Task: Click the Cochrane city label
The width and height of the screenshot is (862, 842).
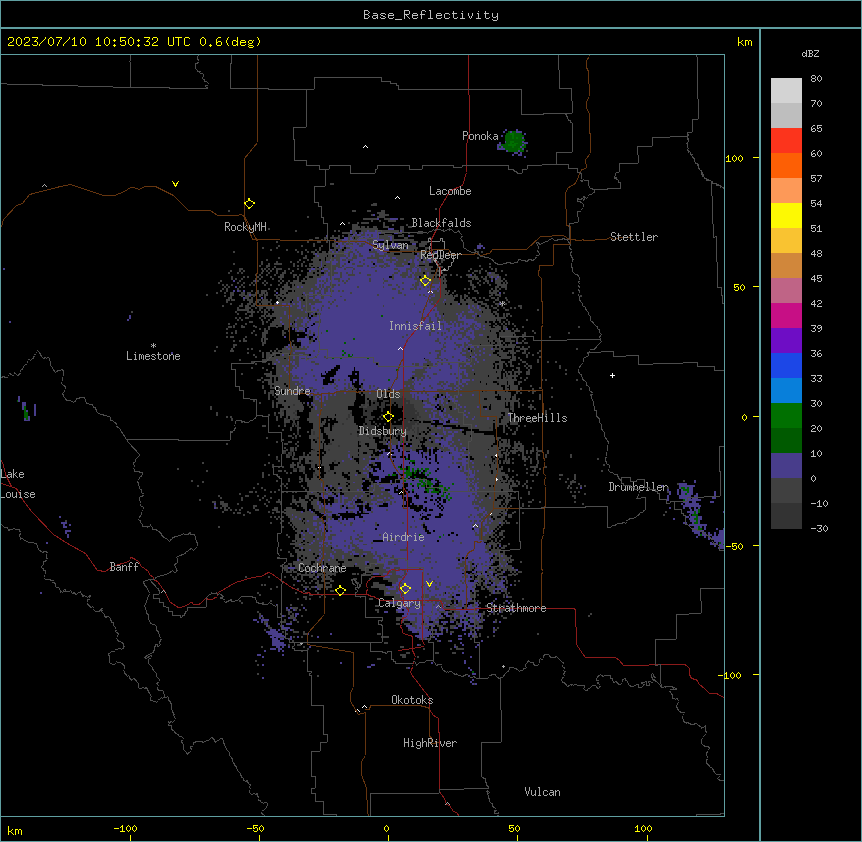Action: (x=322, y=568)
